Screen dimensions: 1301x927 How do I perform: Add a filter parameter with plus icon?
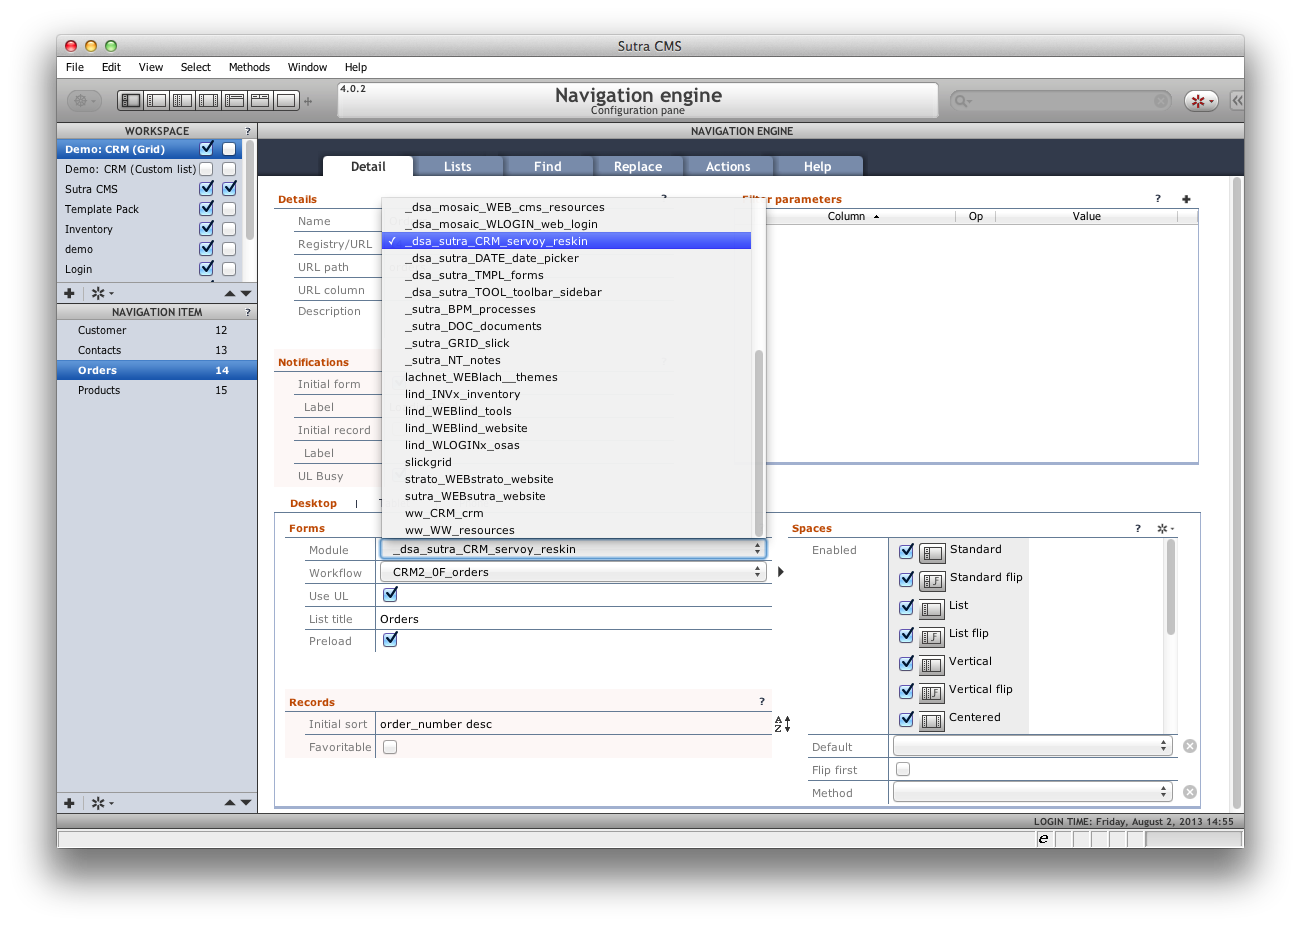pos(1186,199)
